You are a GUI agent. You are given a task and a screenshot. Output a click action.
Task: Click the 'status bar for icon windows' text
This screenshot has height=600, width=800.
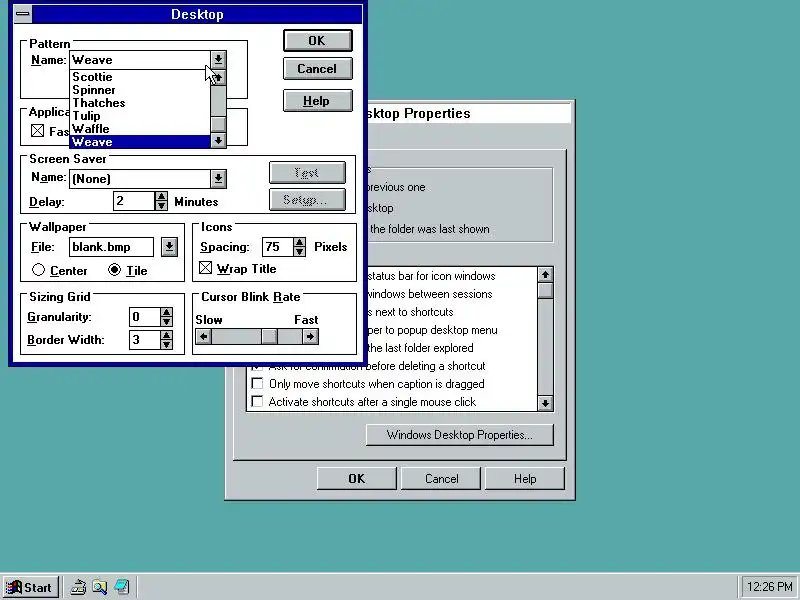click(431, 276)
